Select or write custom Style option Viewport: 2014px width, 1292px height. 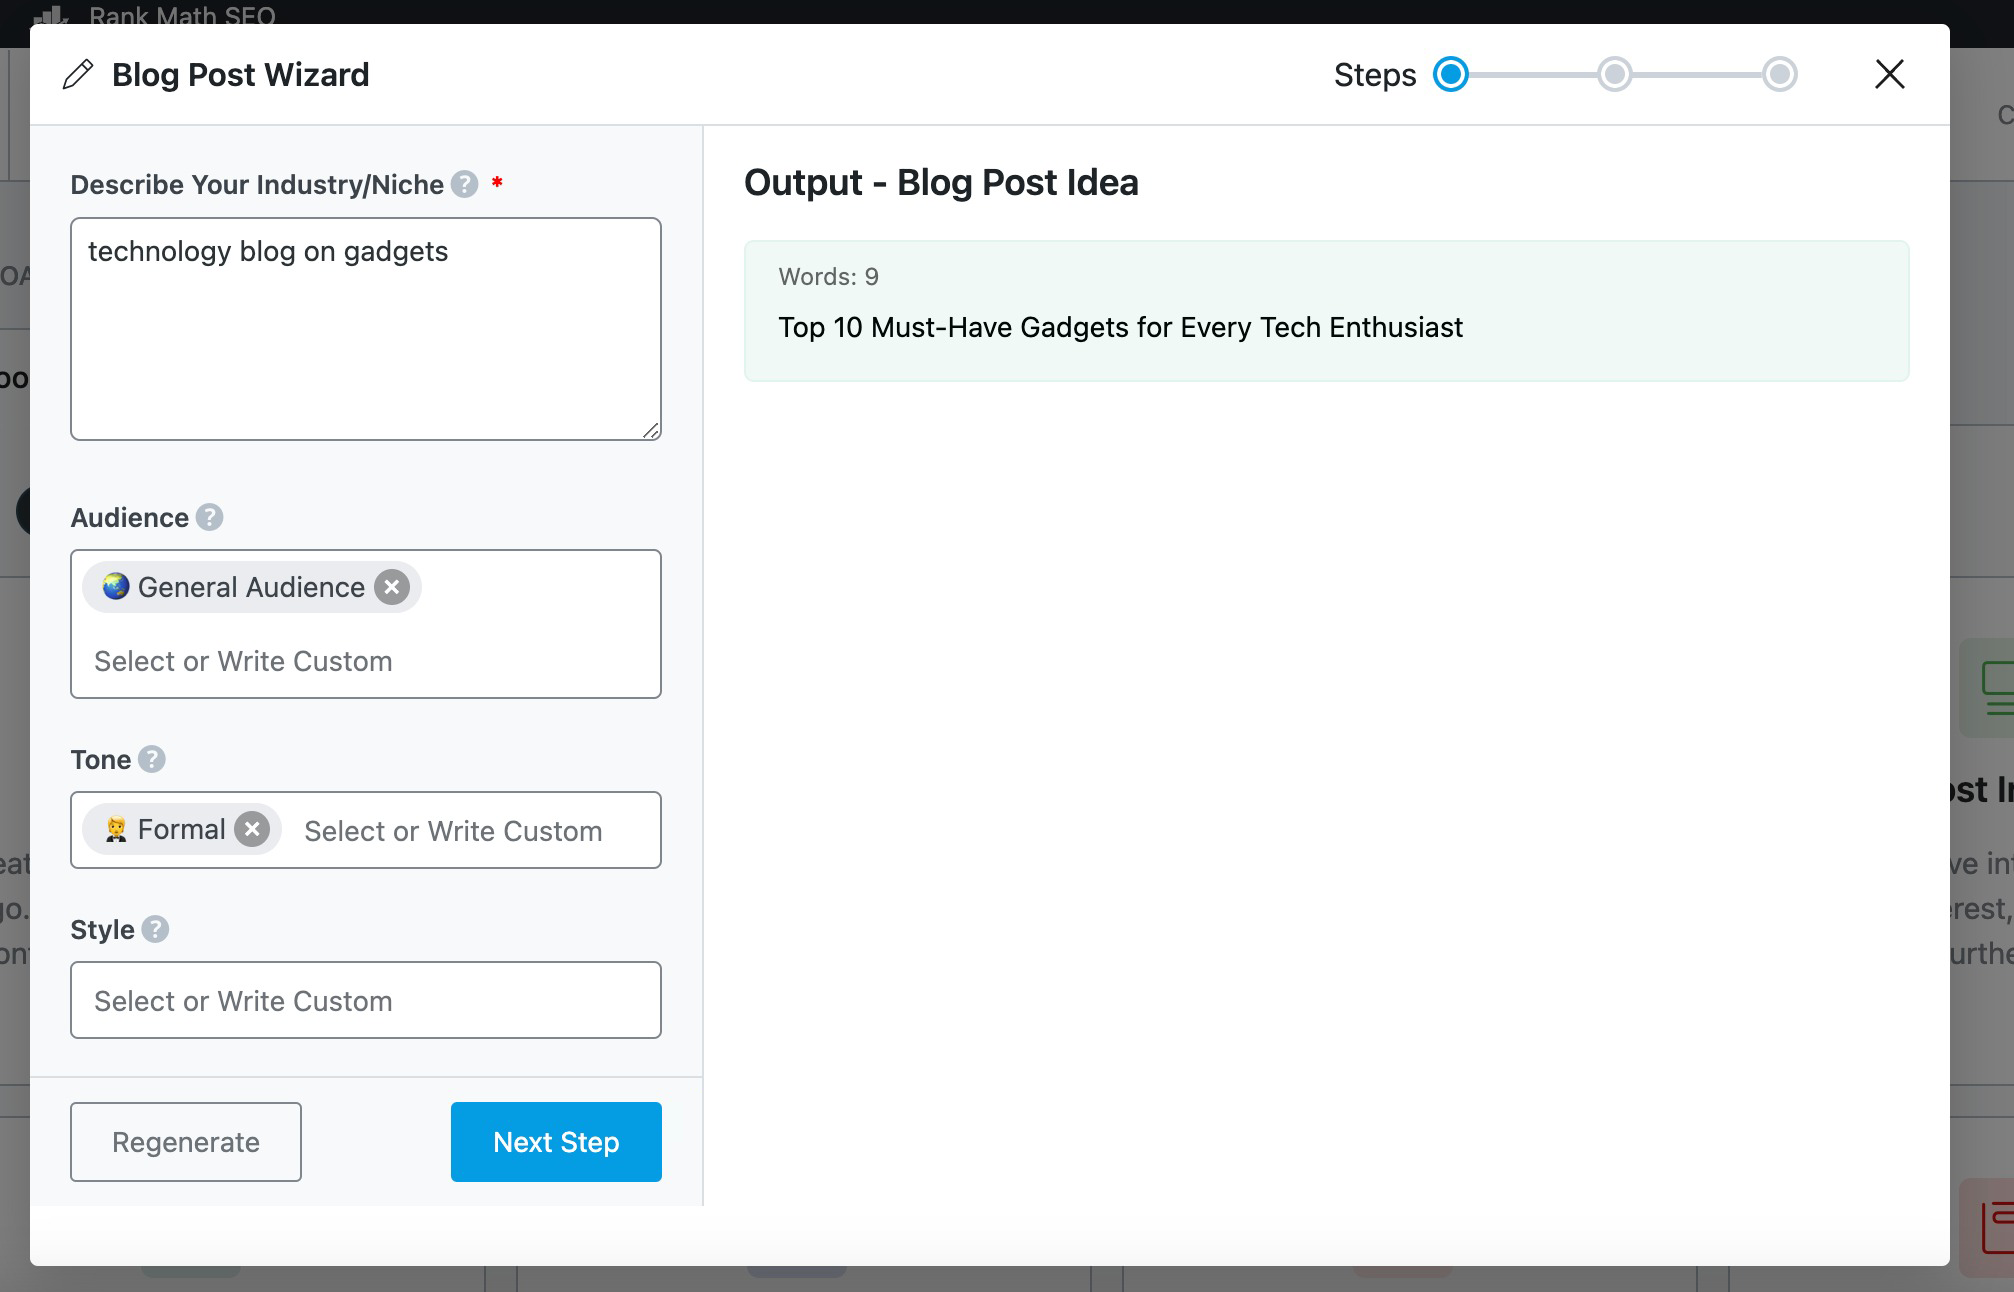coord(367,998)
